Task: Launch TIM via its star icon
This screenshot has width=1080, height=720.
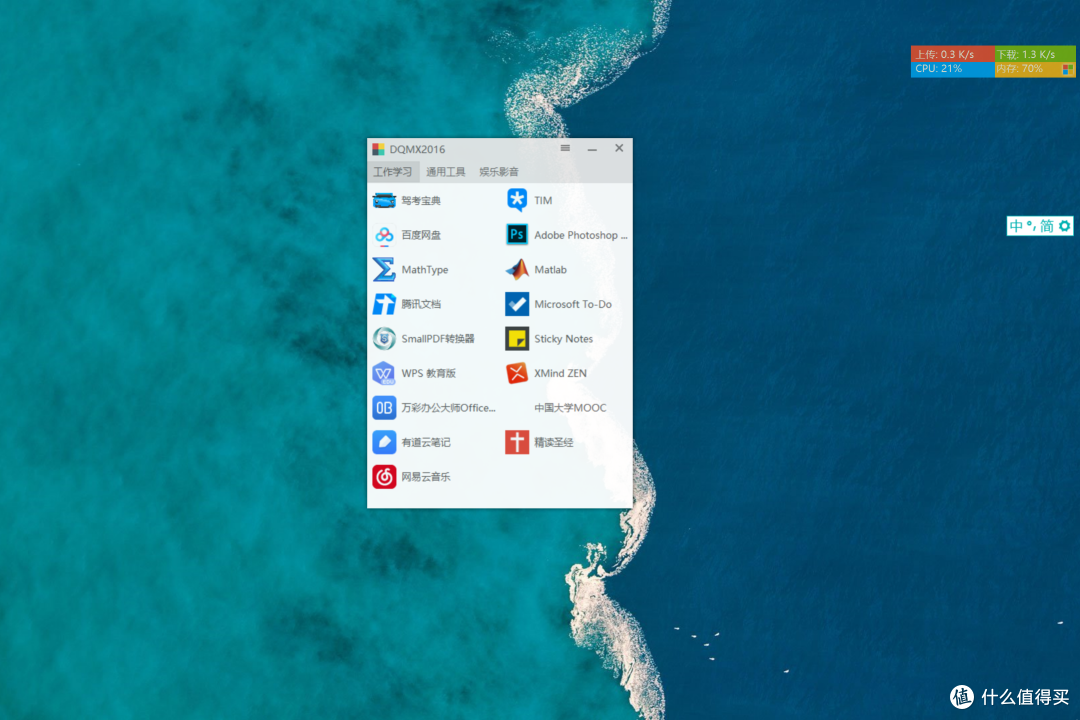Action: coord(517,200)
